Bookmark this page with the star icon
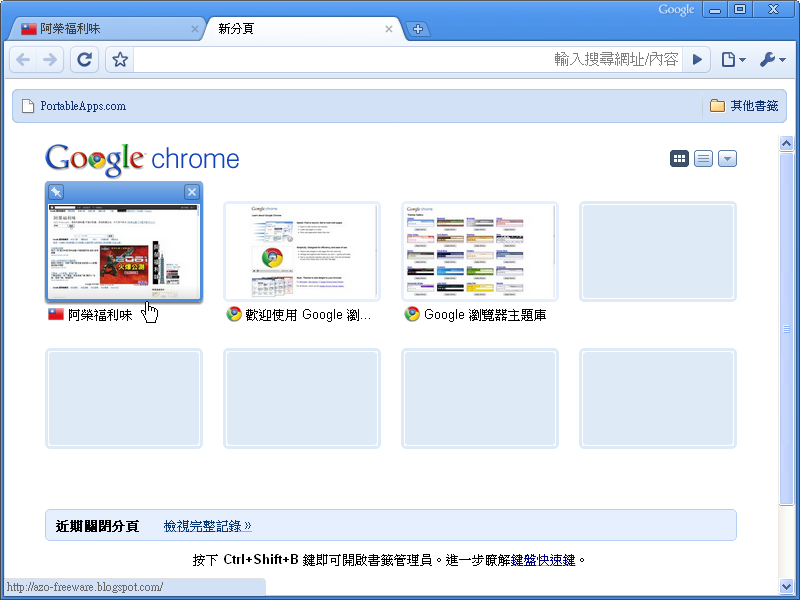Screen dimensions: 800x600 pyautogui.click(x=120, y=60)
